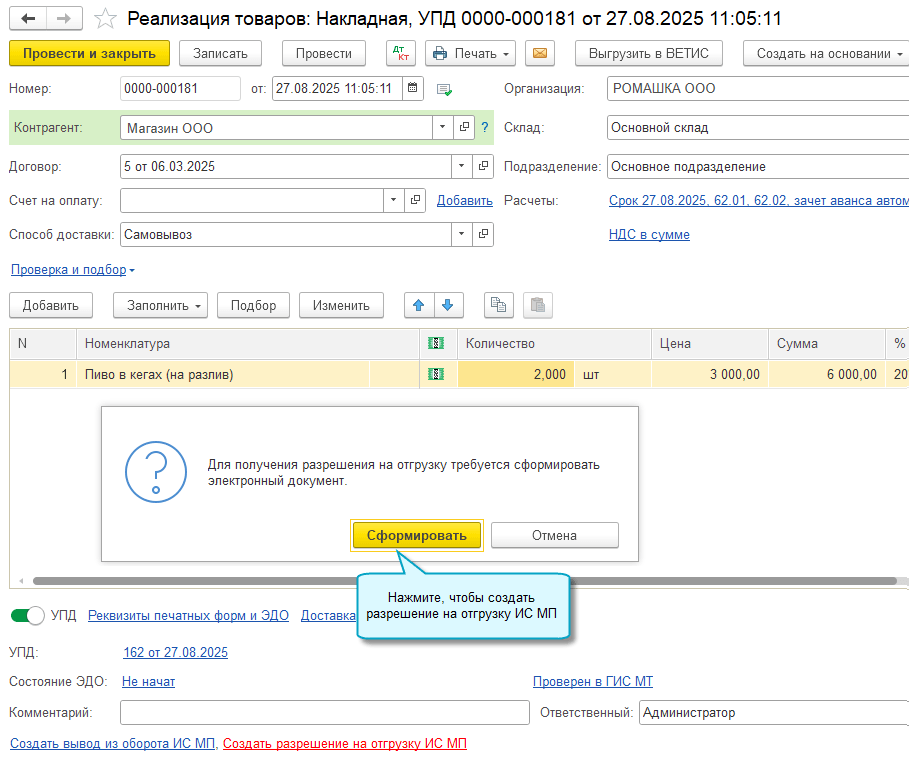Expand the Договор dropdown list
909x764 pixels.
click(461, 166)
